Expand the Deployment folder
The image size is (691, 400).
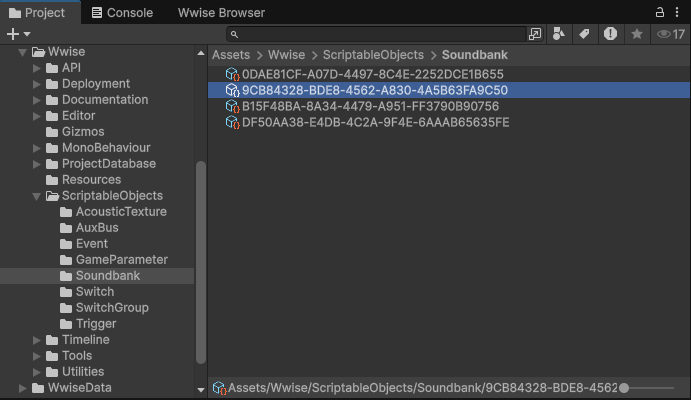(x=37, y=84)
